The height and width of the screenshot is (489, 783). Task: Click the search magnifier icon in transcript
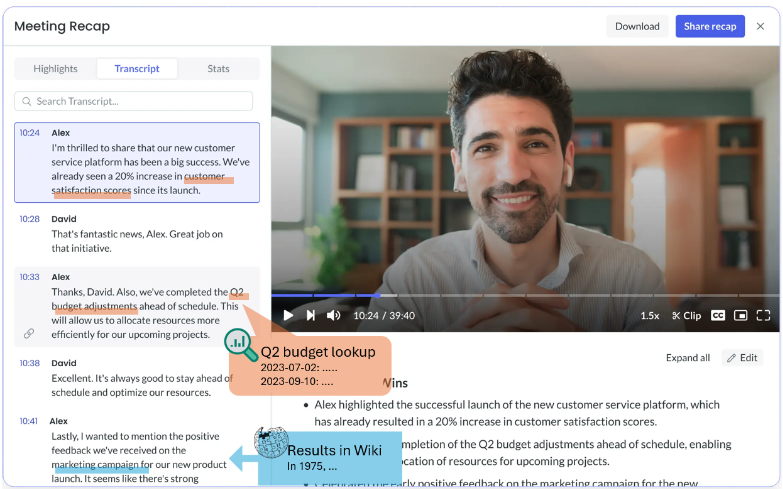coord(27,101)
